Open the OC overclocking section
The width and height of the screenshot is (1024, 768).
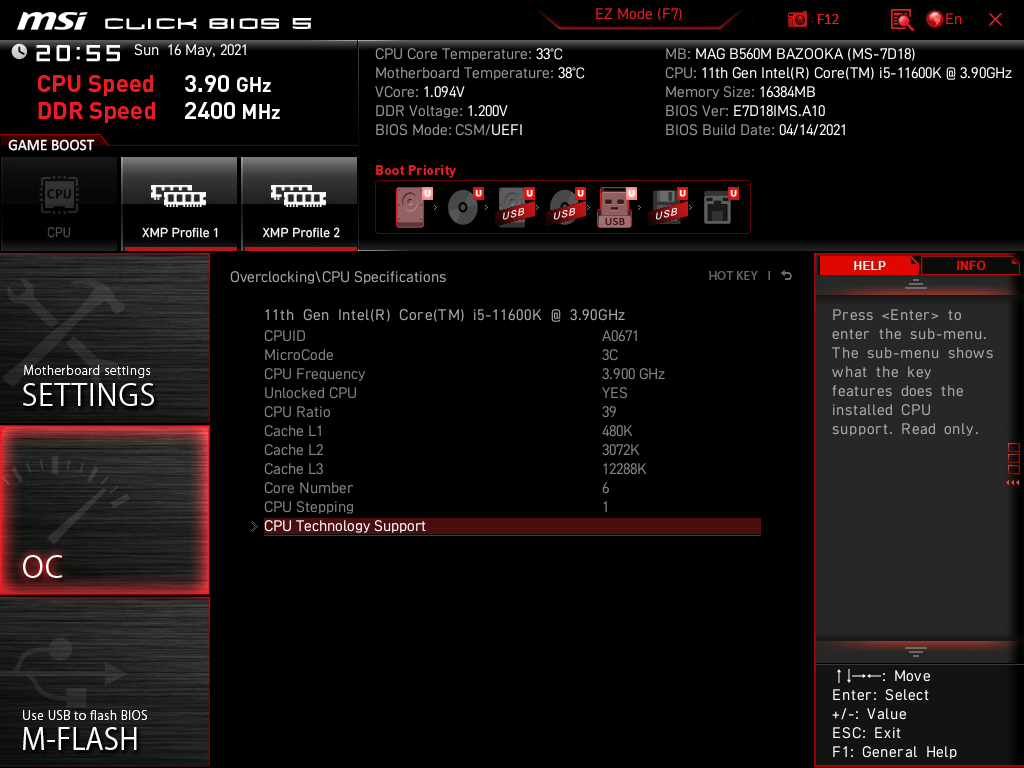click(x=104, y=510)
